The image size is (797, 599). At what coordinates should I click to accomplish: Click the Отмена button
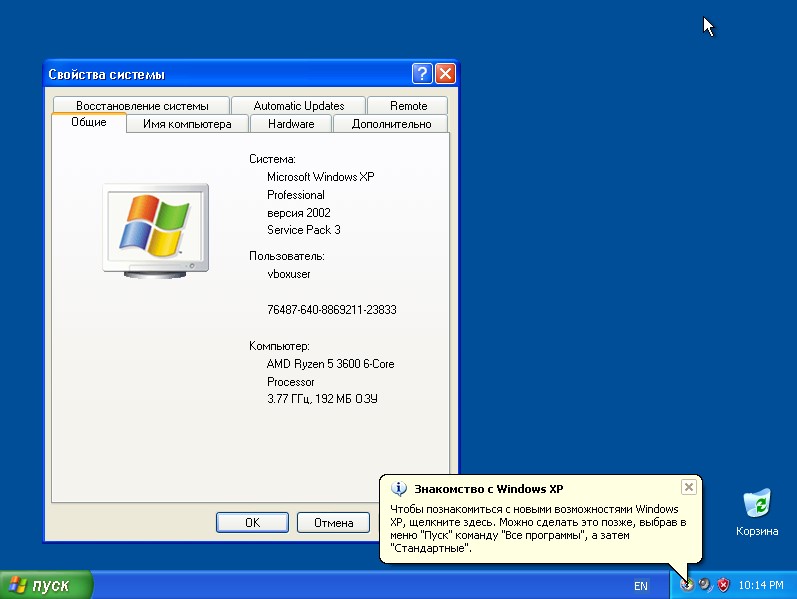click(333, 522)
